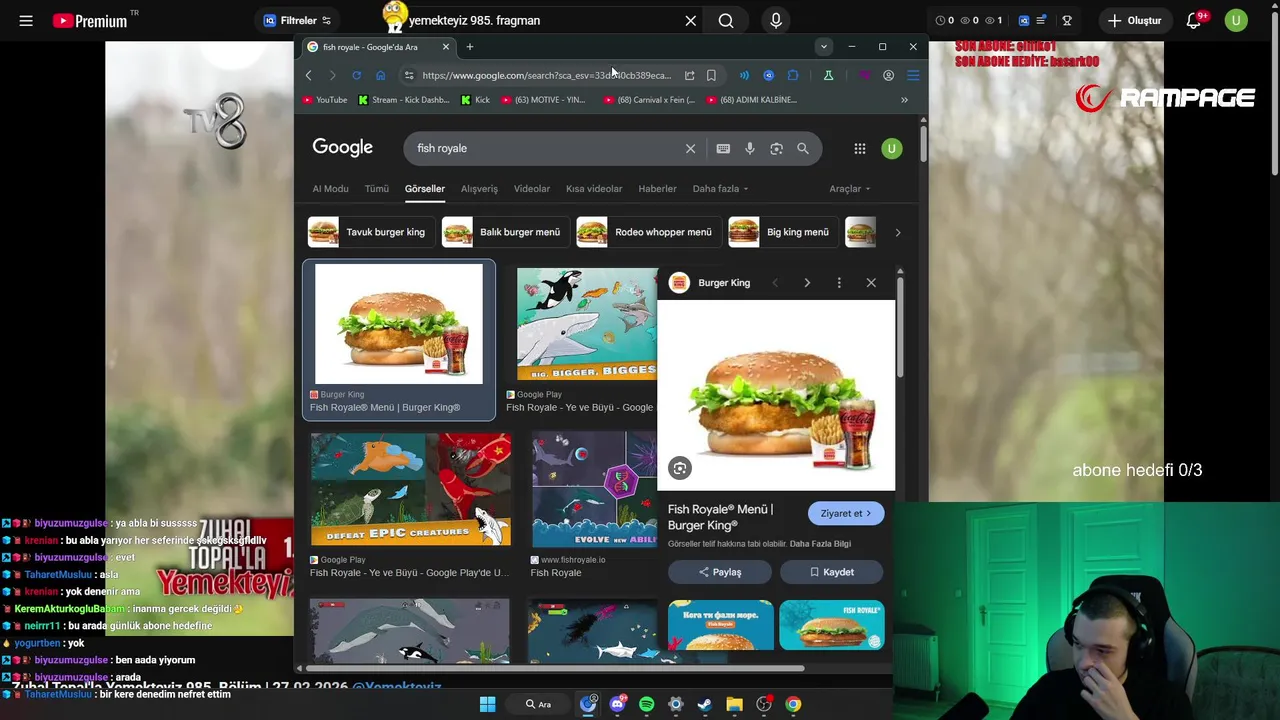1280x720 pixels.
Task: Open the Windows Start menu
Action: [x=487, y=704]
